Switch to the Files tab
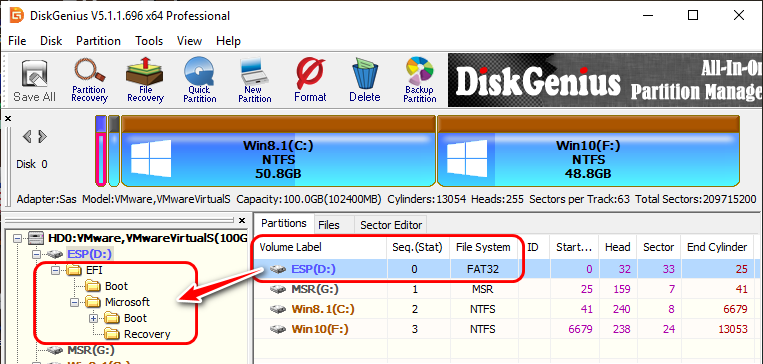 point(329,225)
